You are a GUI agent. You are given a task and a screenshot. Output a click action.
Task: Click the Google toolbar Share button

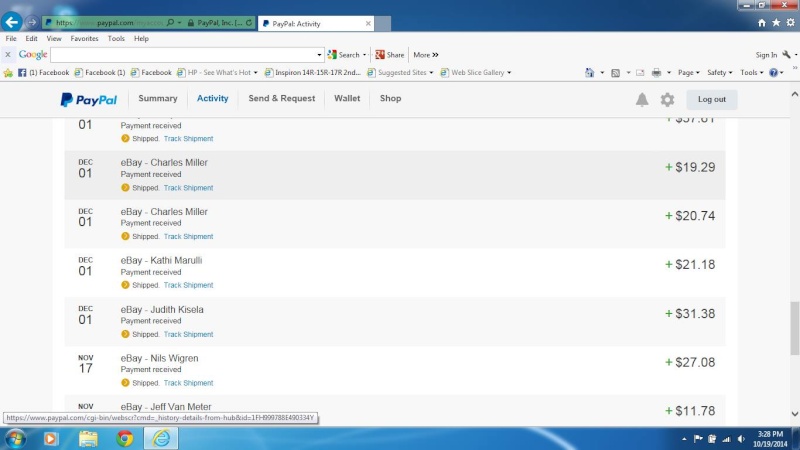coord(390,55)
